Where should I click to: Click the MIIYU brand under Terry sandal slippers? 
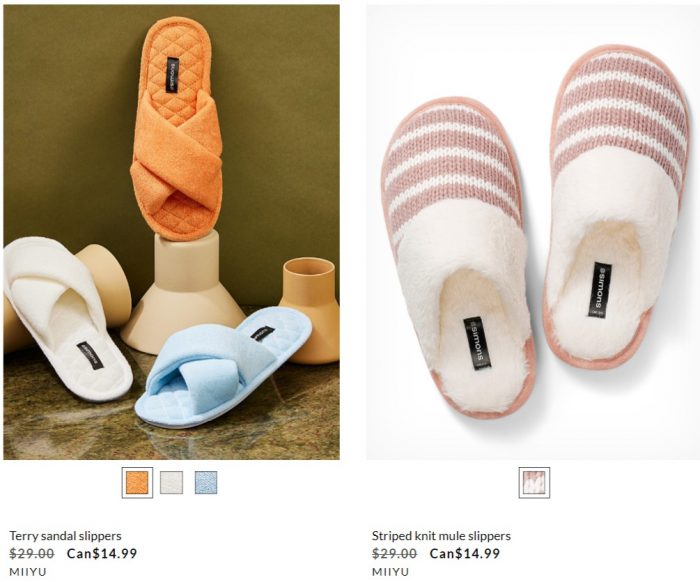click(28, 572)
